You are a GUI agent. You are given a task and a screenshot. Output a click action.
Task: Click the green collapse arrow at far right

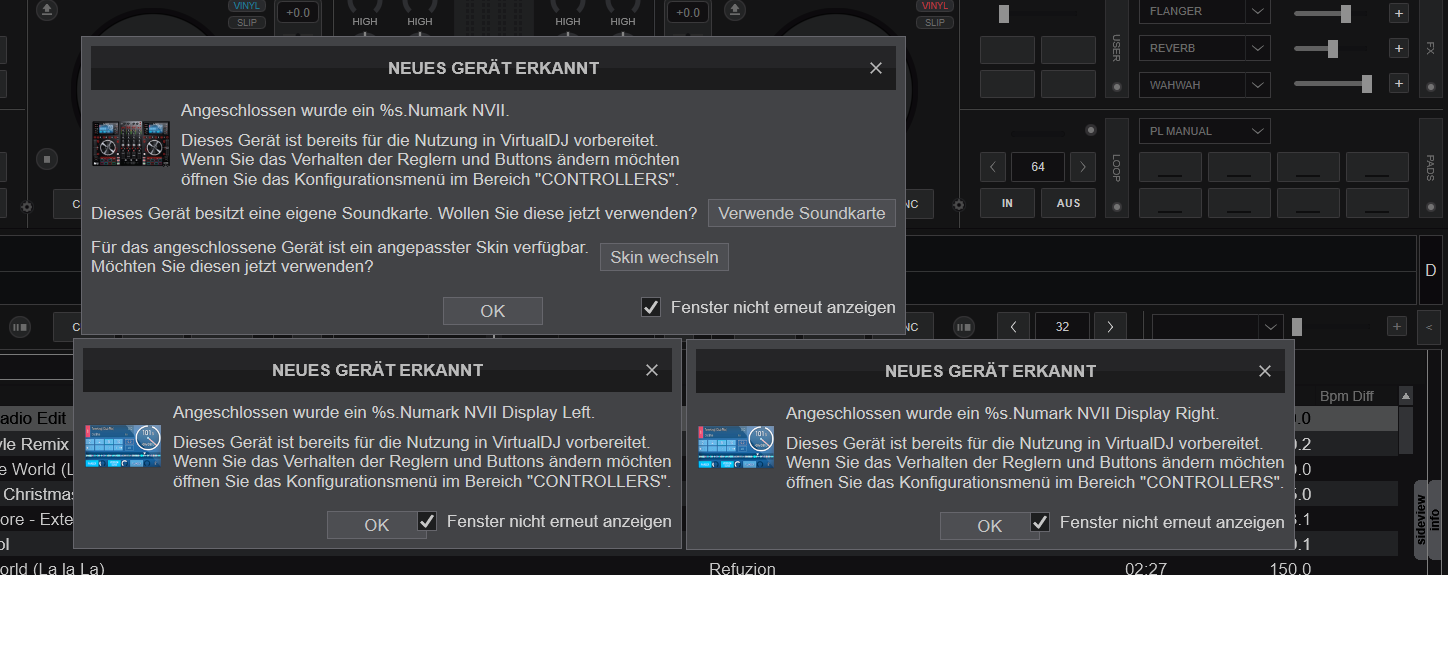click(1429, 326)
